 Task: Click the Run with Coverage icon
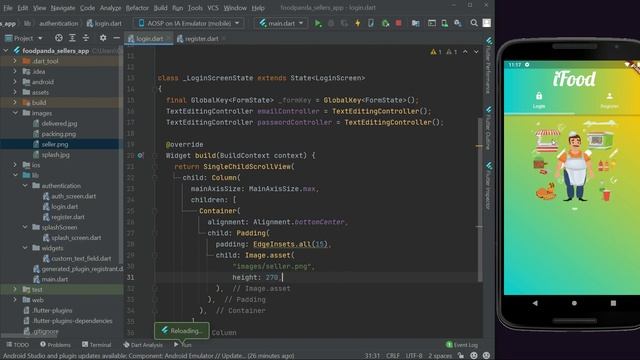[x=344, y=23]
